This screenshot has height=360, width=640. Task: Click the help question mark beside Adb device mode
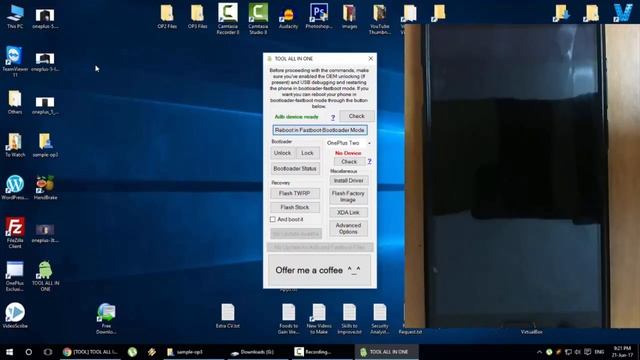[x=333, y=118]
